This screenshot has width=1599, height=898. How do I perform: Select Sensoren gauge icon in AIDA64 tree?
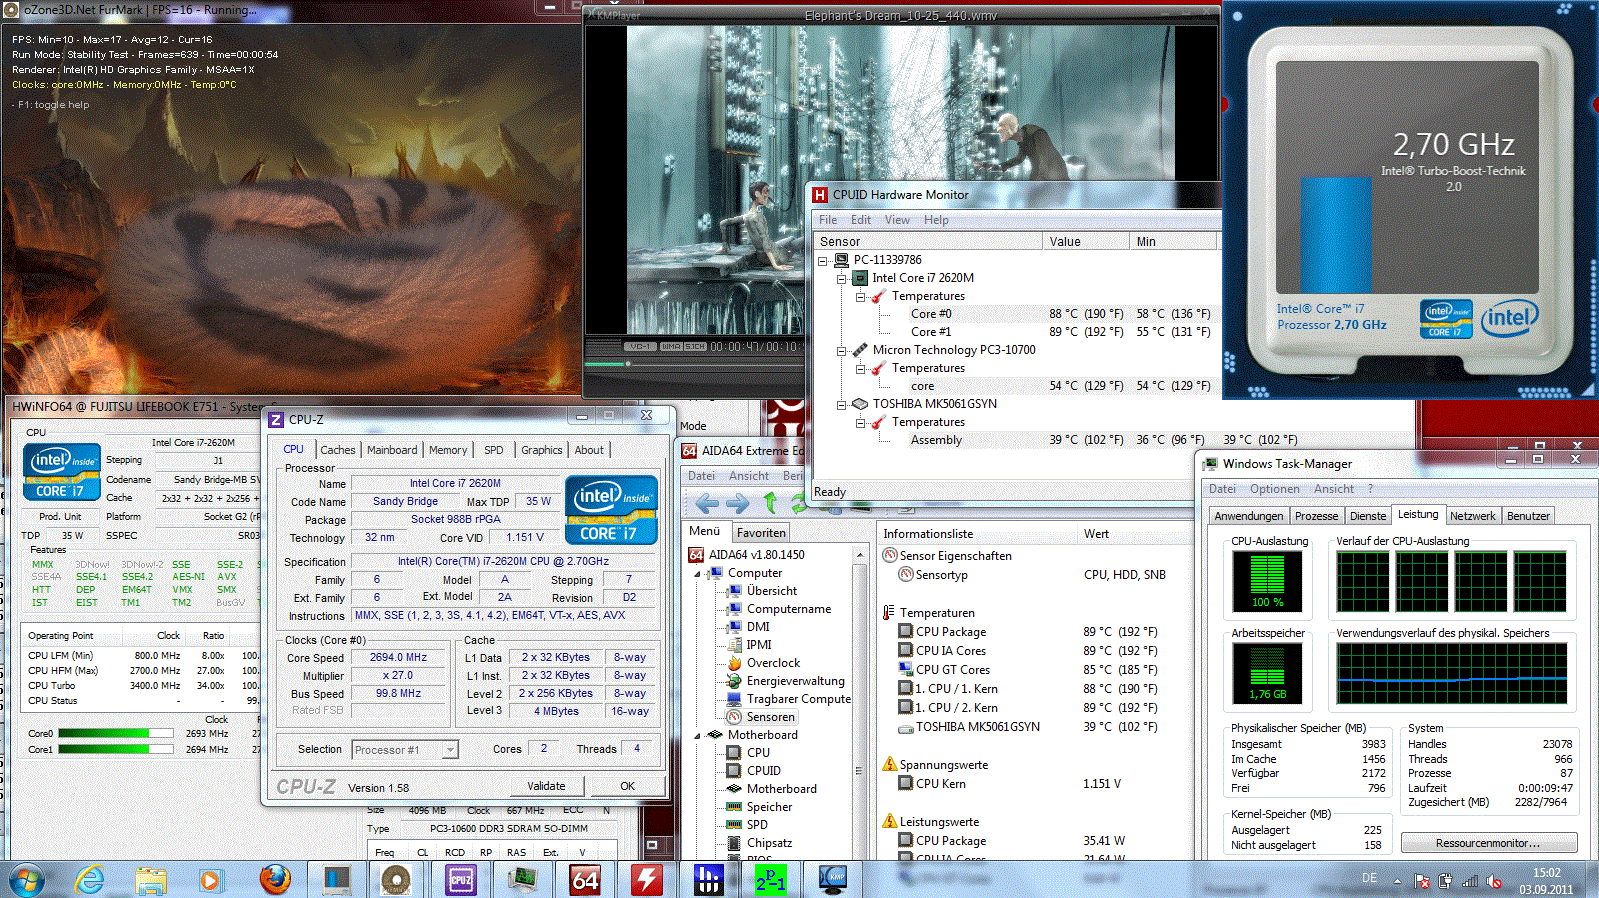(x=734, y=717)
